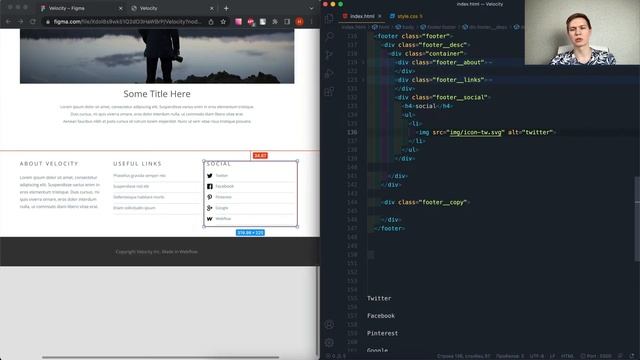Open the Extensions view in VS Code
Image resolution: width=640 pixels, height=360 pixels.
coord(329,92)
